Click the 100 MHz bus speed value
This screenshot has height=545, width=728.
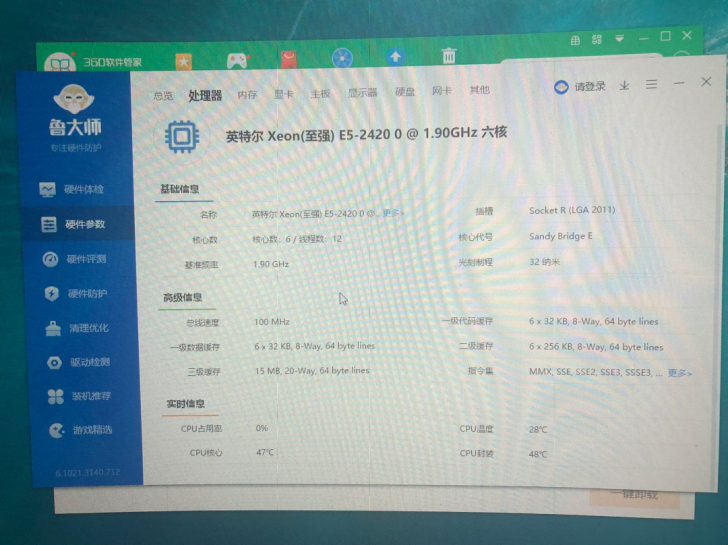tap(272, 322)
